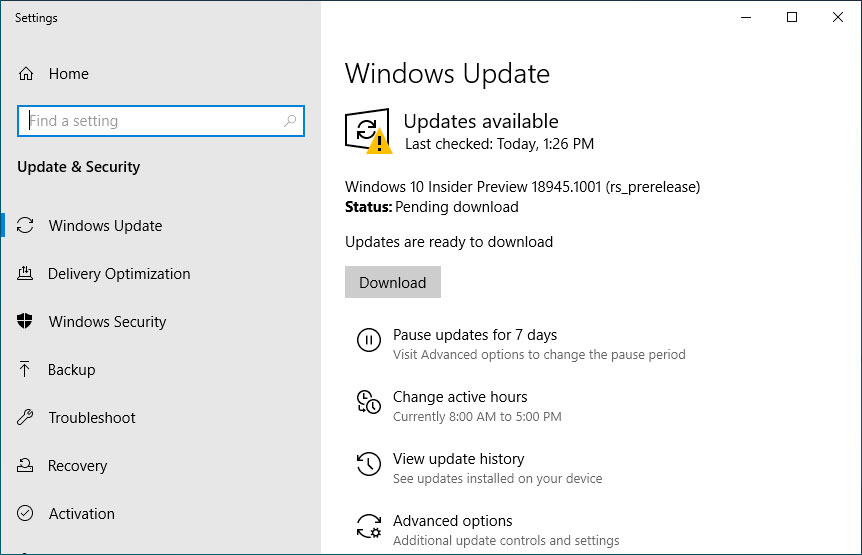Image resolution: width=862 pixels, height=555 pixels.
Task: Click the magnifier icon in search box
Action: (x=290, y=120)
